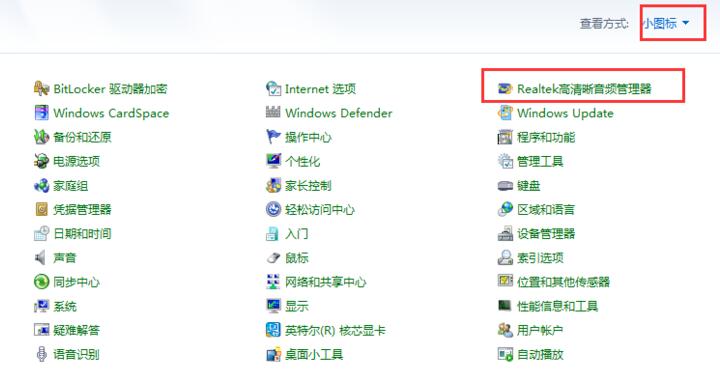Open 程序和功能 link text
This screenshot has width=720, height=382.
(546, 137)
